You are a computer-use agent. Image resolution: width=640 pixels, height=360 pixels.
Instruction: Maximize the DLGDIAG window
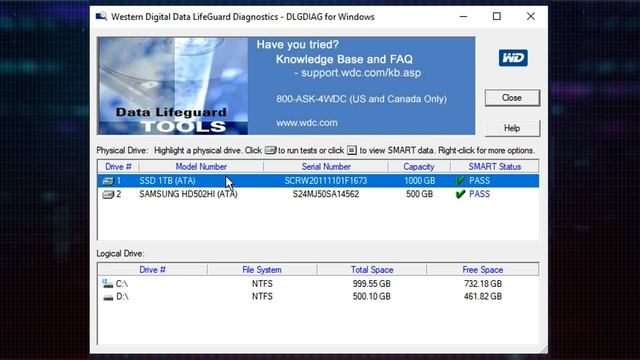click(x=497, y=17)
